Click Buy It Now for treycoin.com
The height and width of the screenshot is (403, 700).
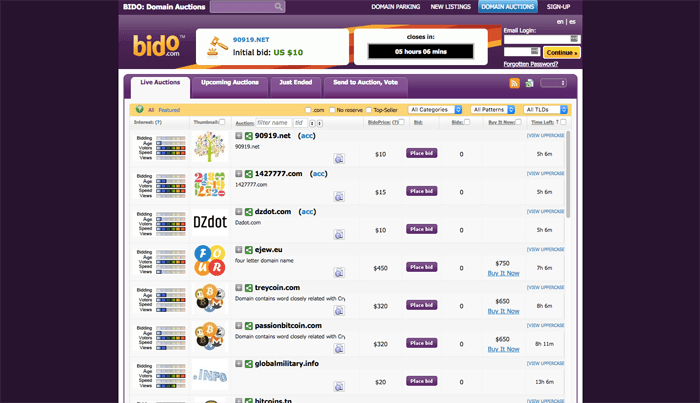(x=503, y=311)
